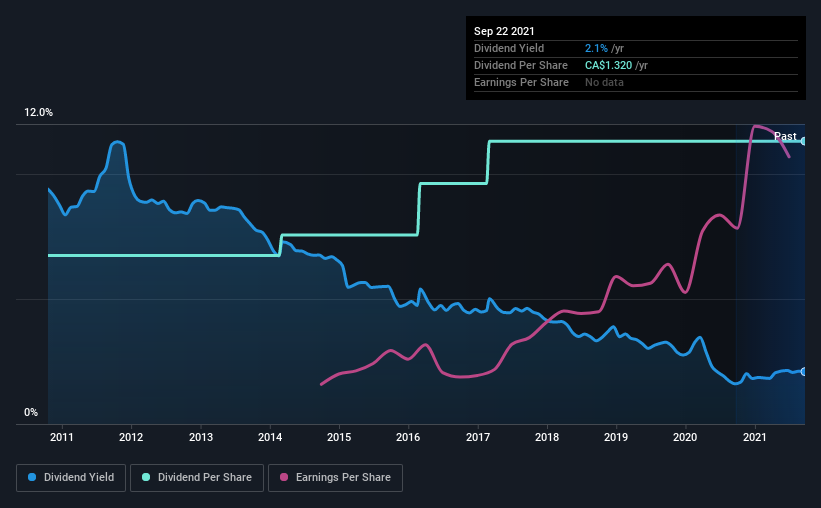Viewport: 821px width, 508px height.
Task: Toggle the Dividend Per Share legend button
Action: [x=197, y=478]
